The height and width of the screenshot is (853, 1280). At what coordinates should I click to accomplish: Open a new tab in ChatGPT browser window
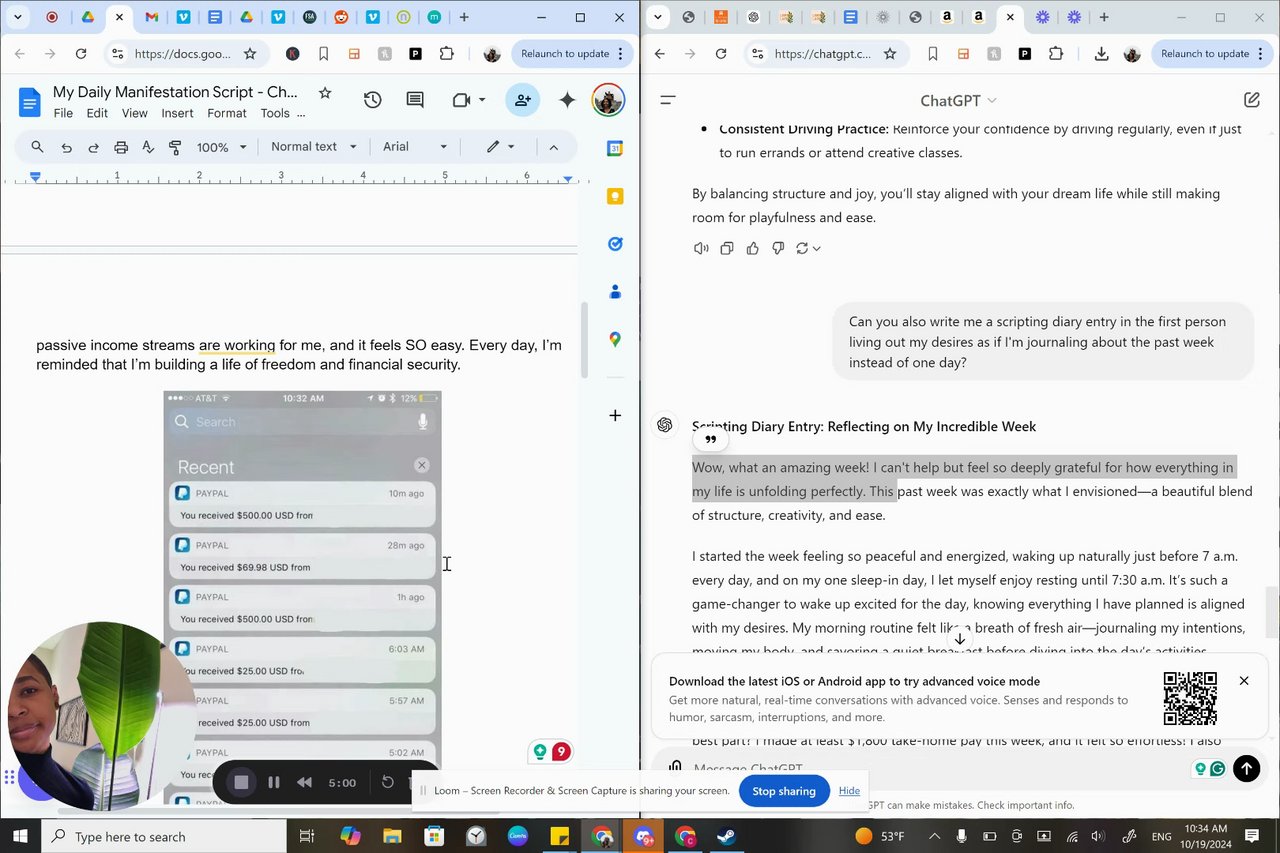1104,17
